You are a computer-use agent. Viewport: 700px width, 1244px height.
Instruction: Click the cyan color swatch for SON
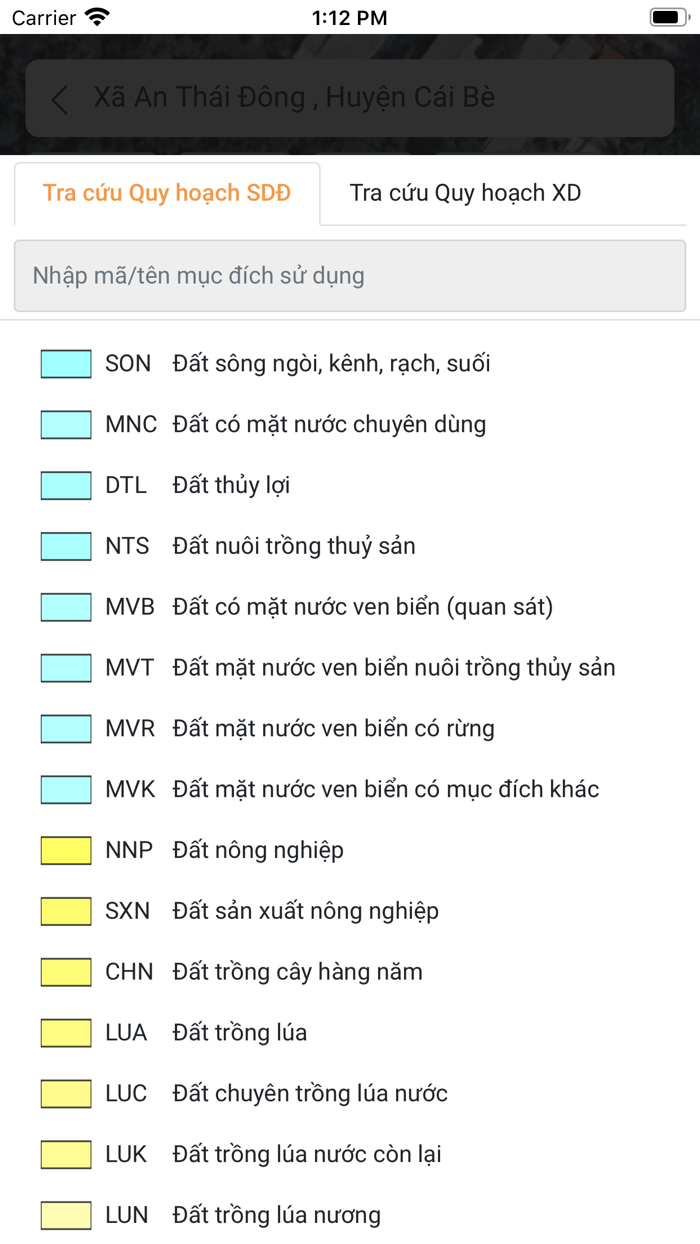[x=65, y=363]
